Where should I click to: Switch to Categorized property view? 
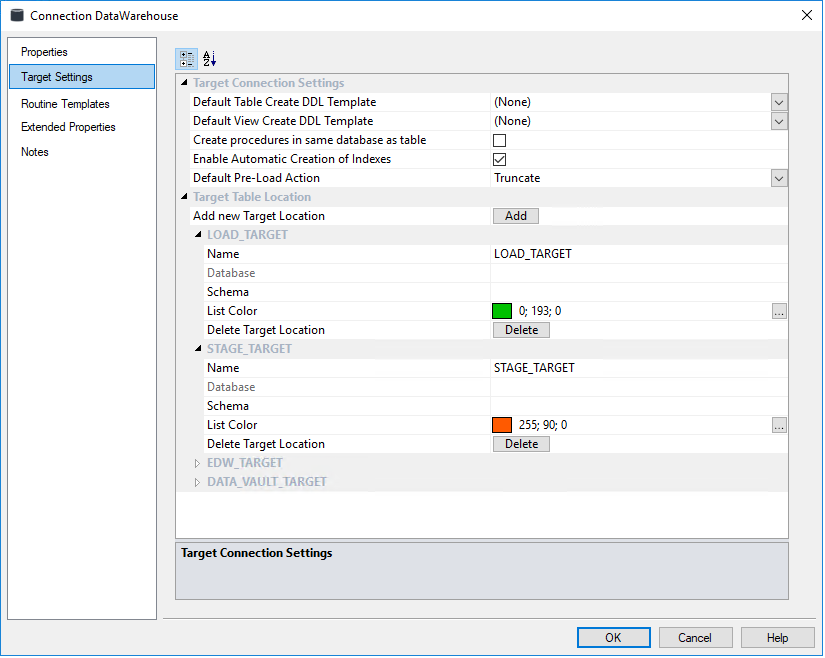[x=186, y=58]
